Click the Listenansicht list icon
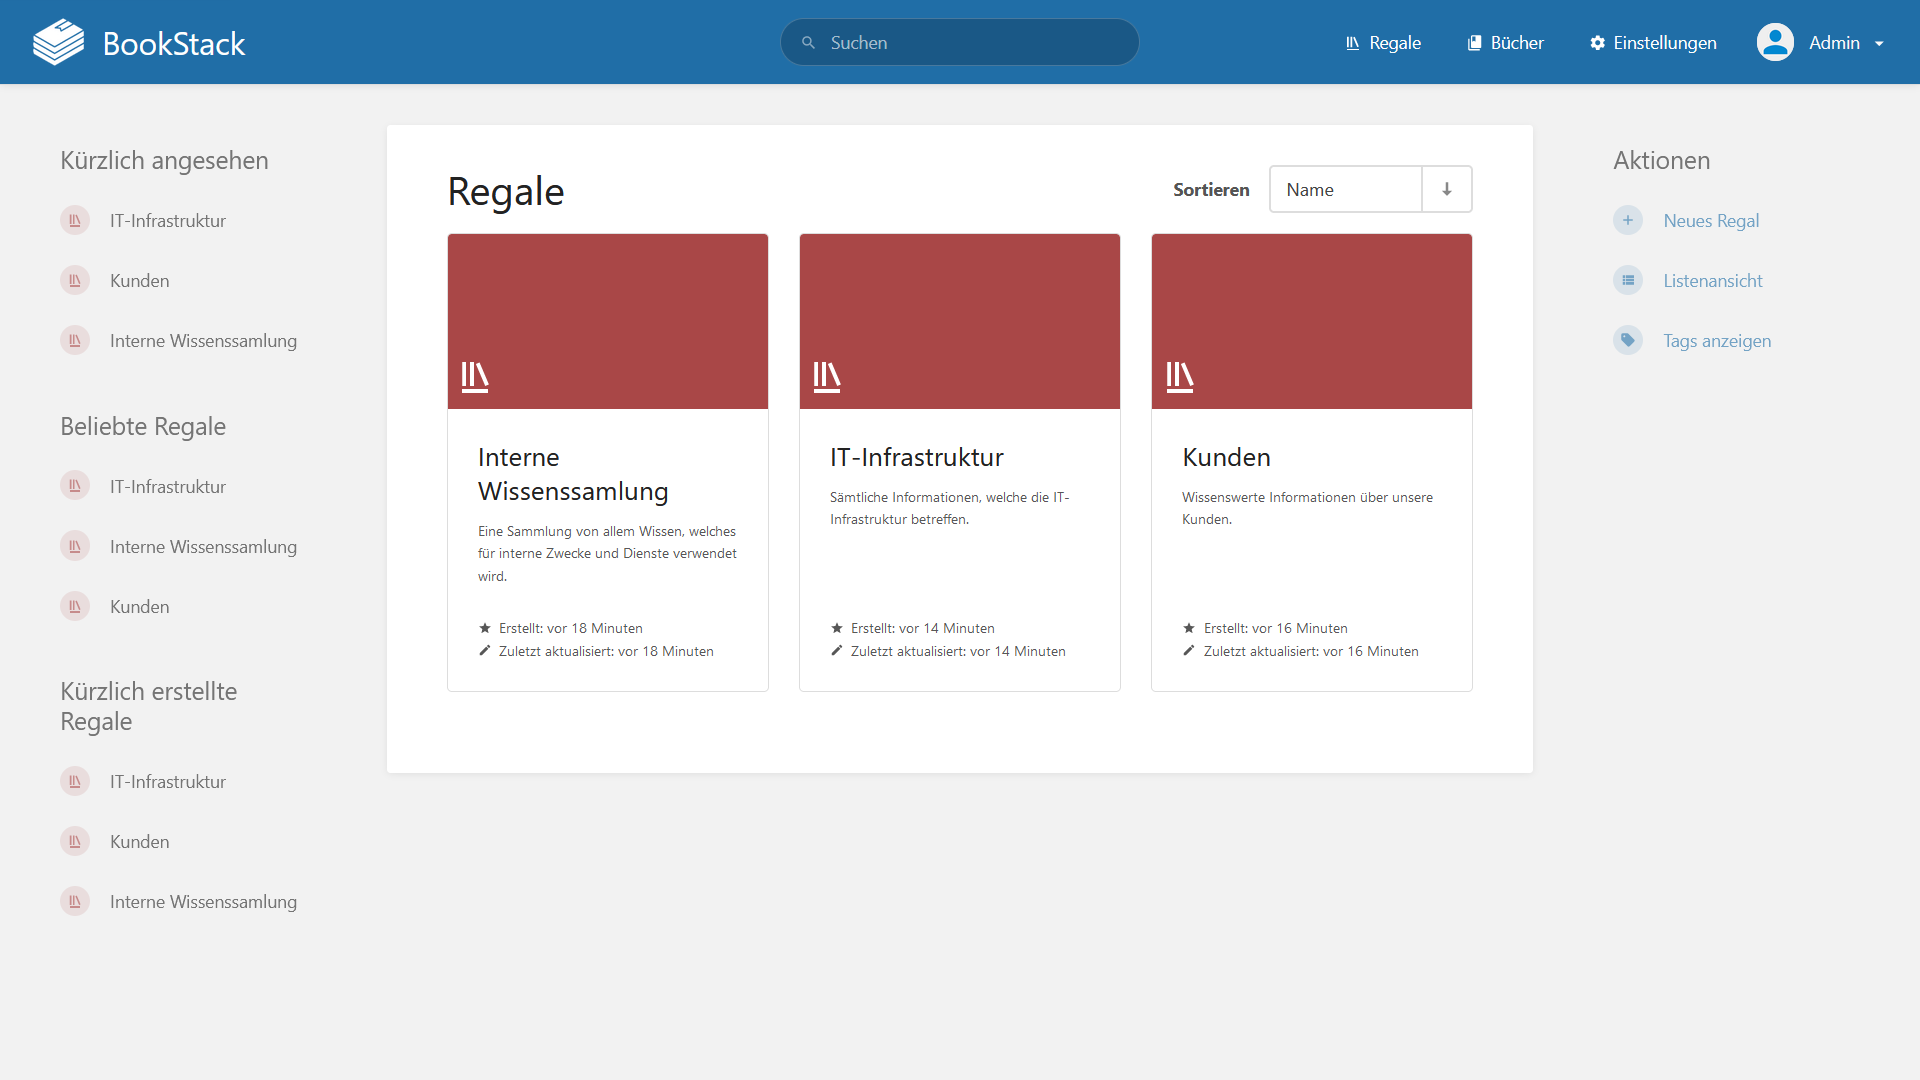Screen dimensions: 1920x1080 pos(1628,280)
